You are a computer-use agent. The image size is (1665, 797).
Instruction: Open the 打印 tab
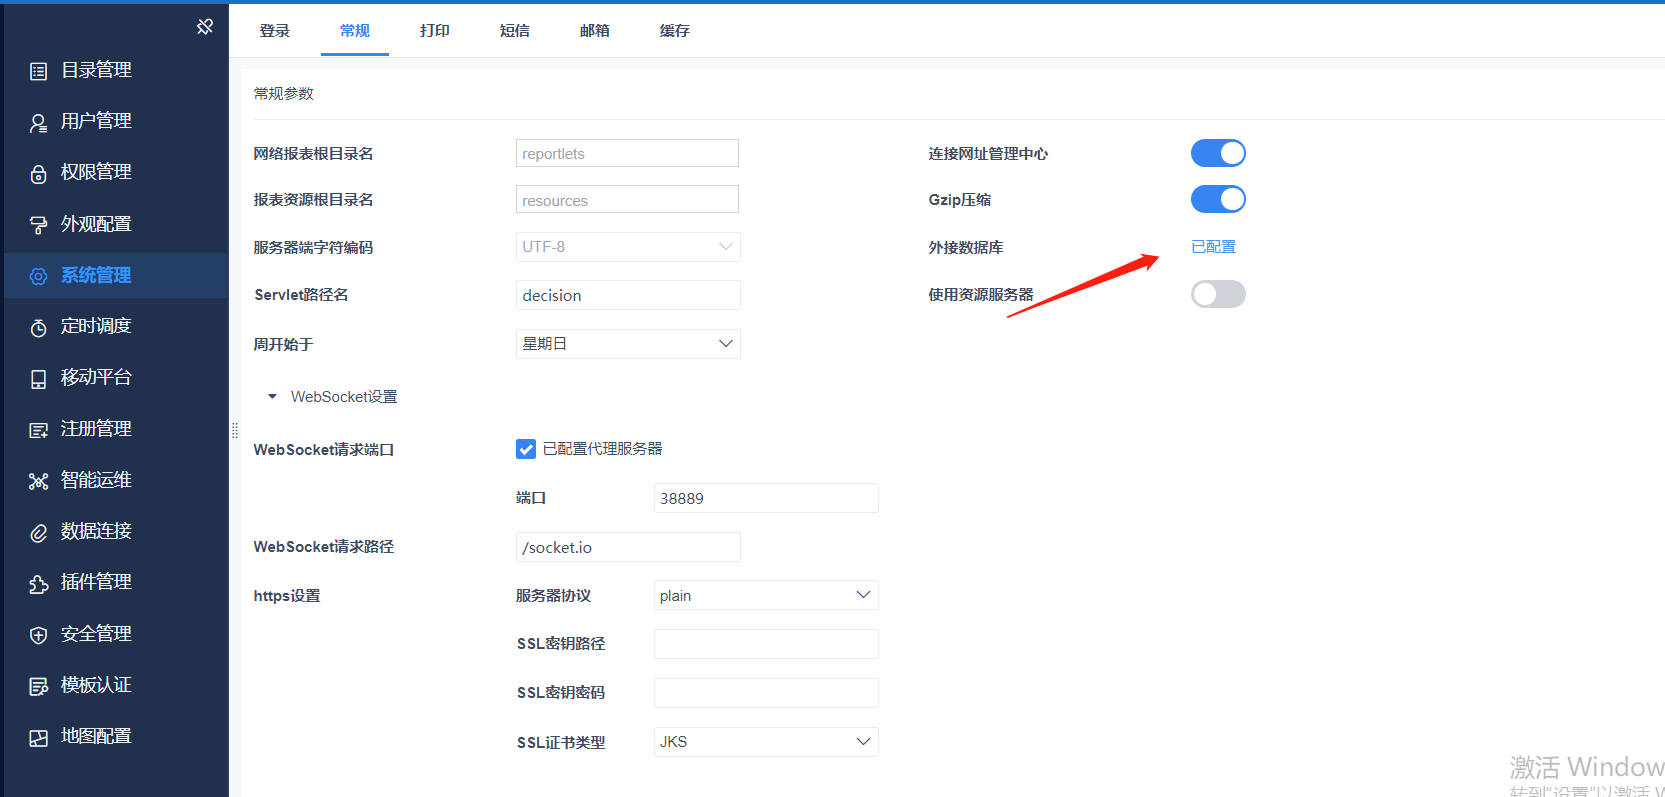point(435,31)
